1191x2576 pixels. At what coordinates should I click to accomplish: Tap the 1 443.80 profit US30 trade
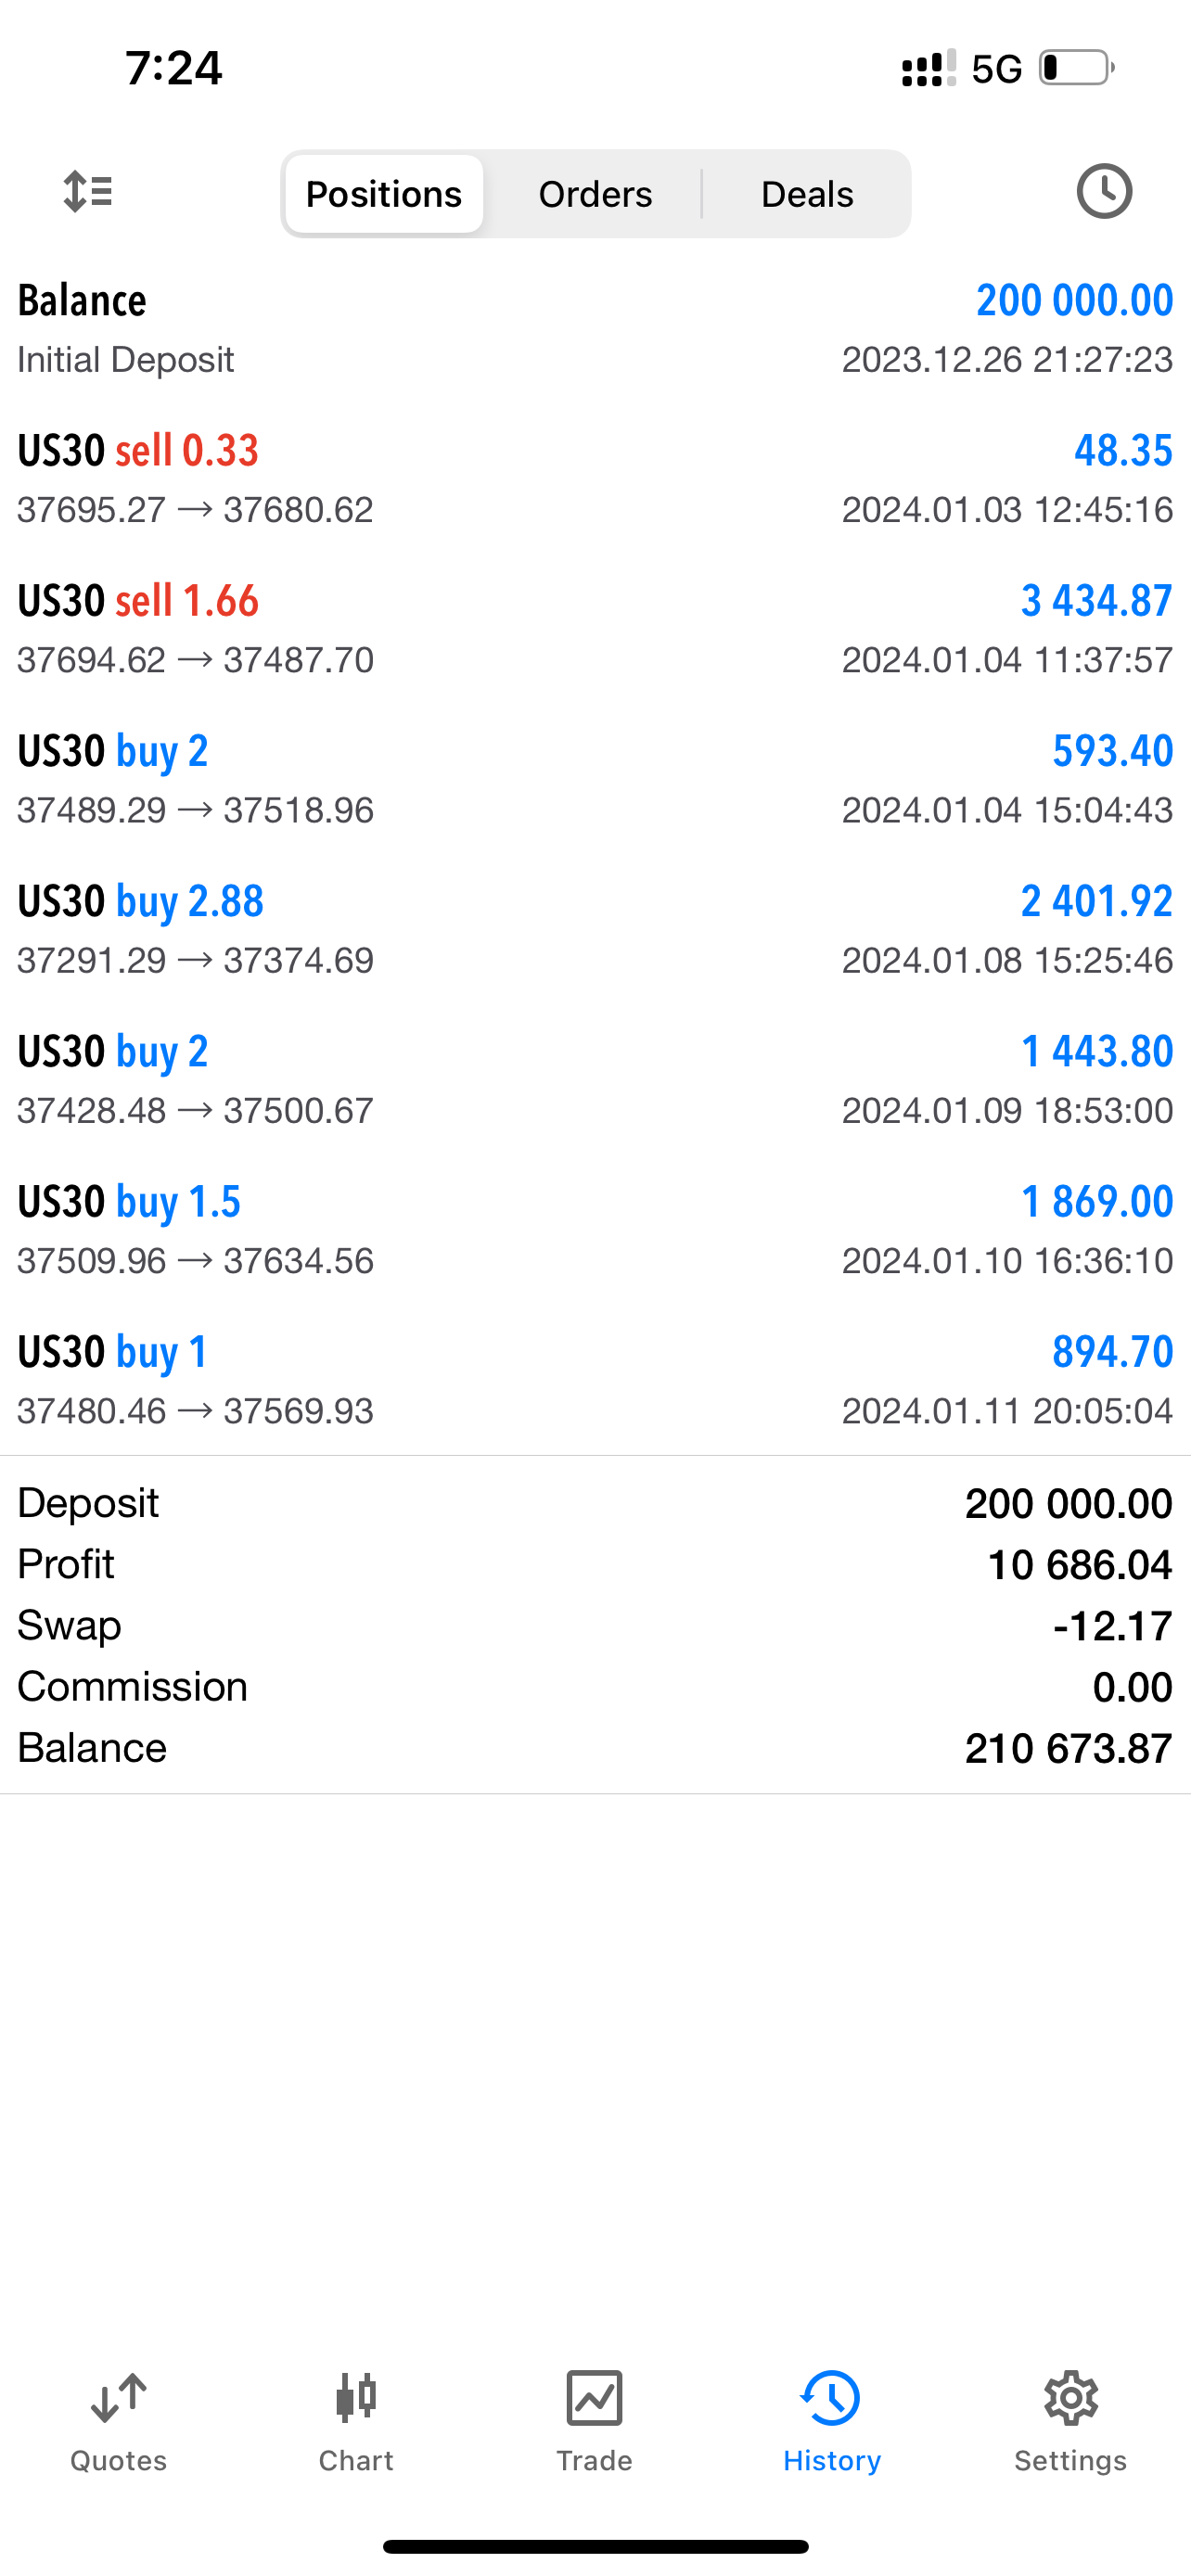tap(595, 1080)
